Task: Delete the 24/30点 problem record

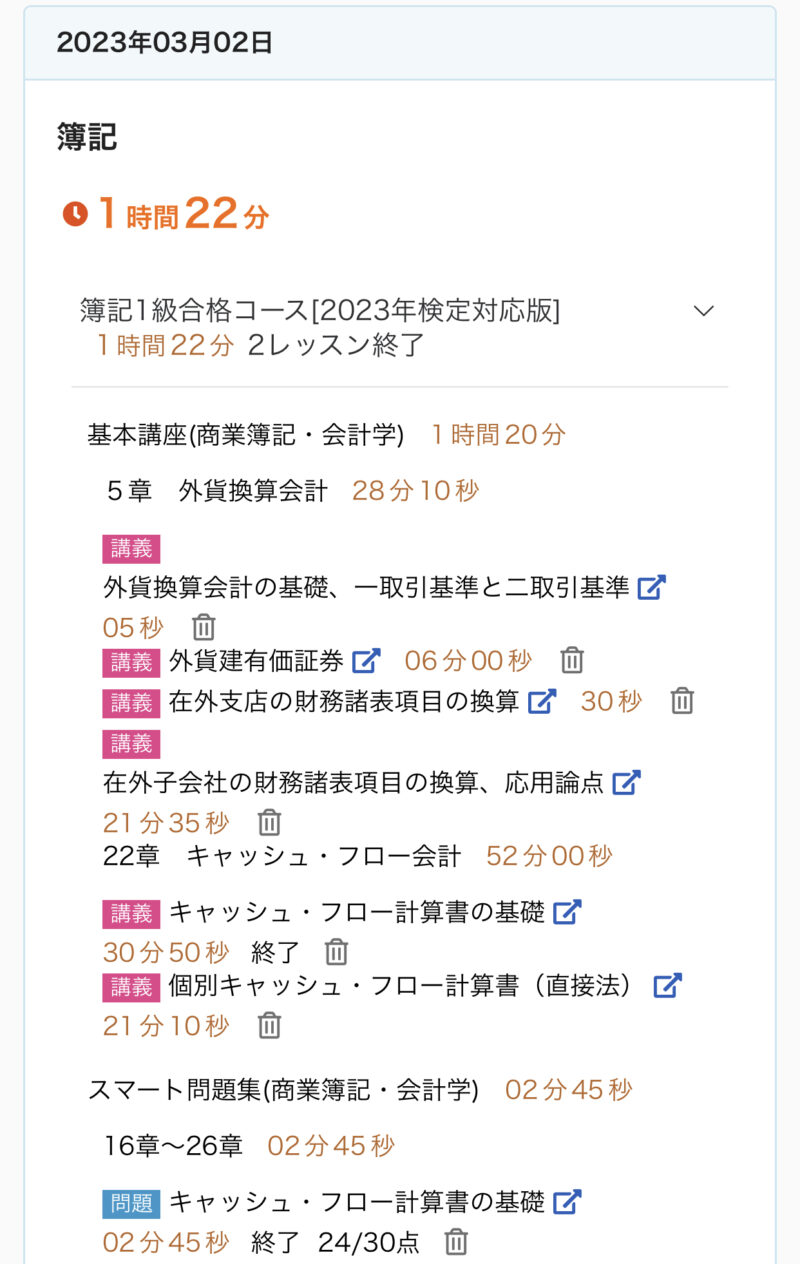Action: (456, 1242)
